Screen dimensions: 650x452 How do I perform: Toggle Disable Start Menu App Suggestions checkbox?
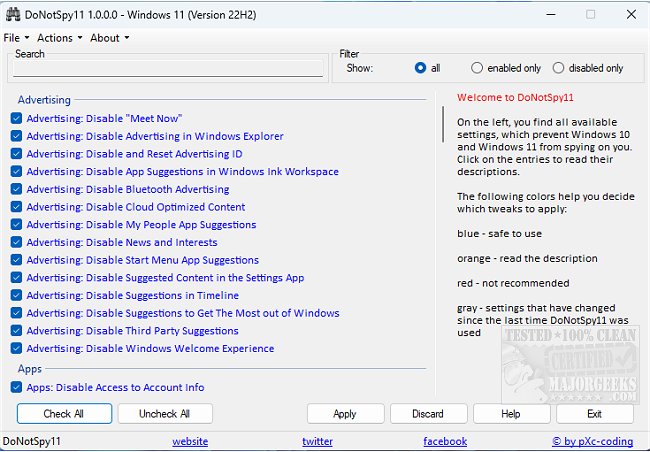pos(17,260)
